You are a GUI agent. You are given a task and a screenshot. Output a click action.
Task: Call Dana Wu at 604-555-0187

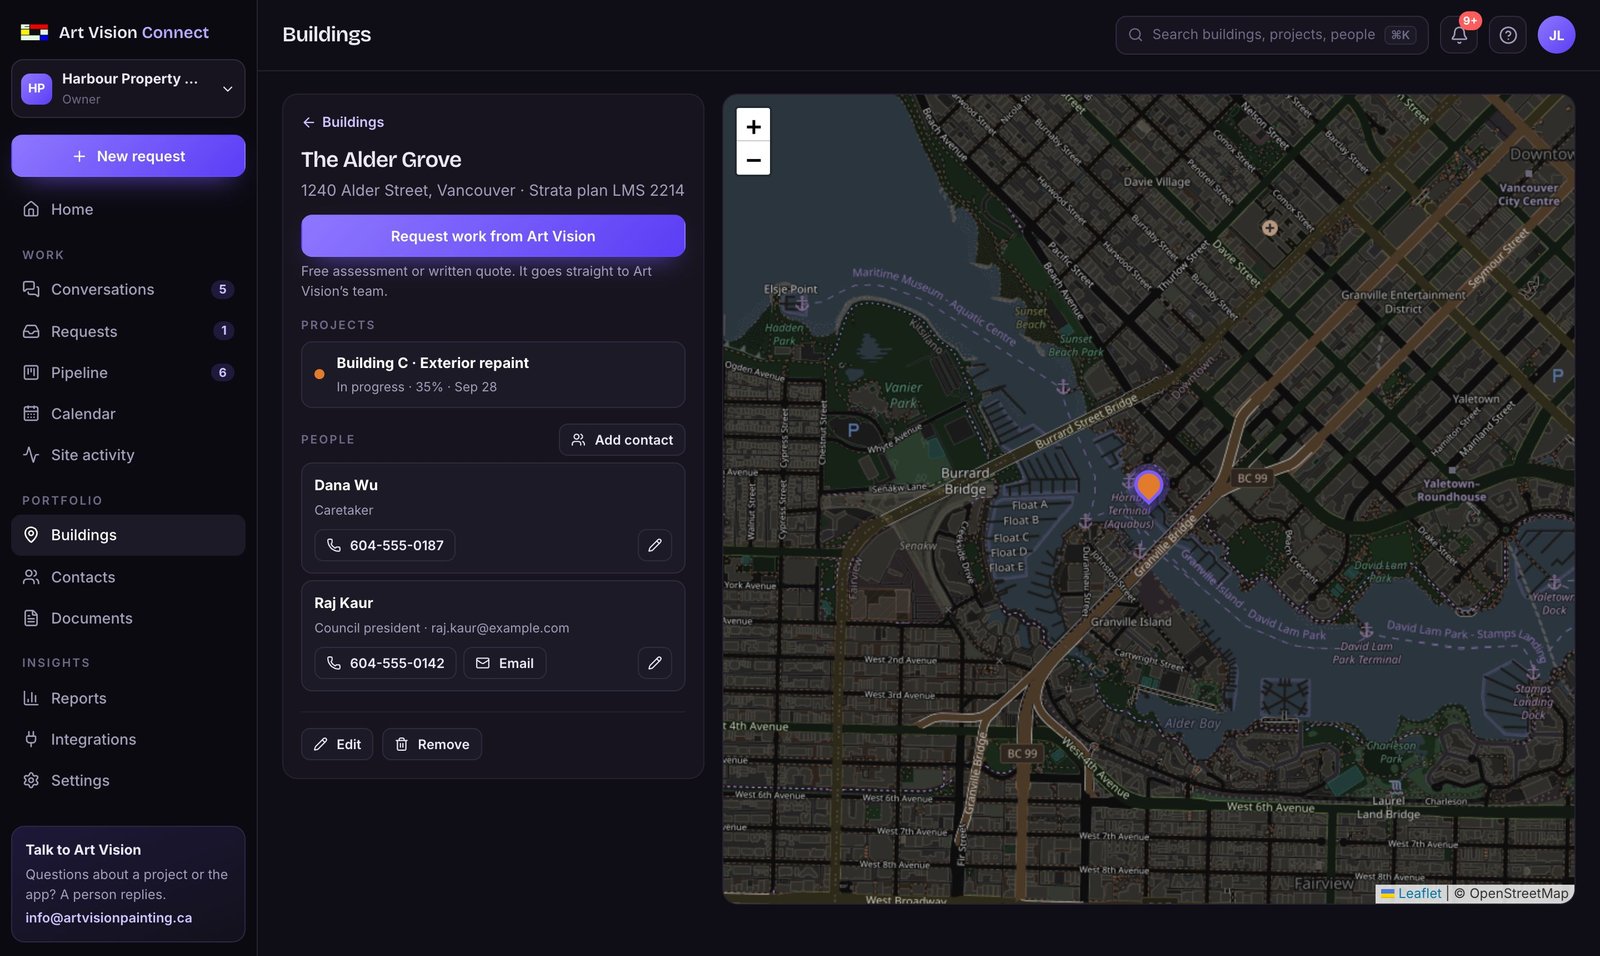tap(385, 545)
